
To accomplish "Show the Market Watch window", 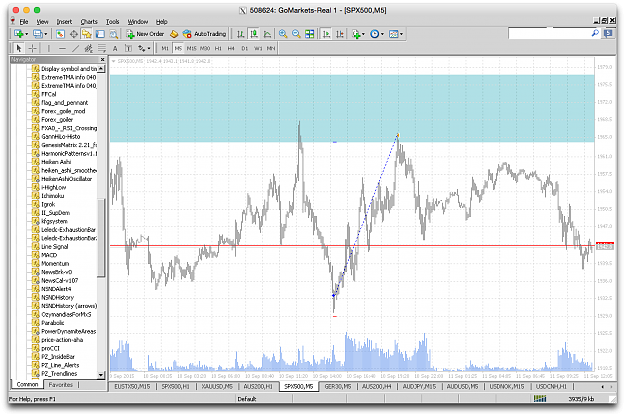I will pos(60,34).
